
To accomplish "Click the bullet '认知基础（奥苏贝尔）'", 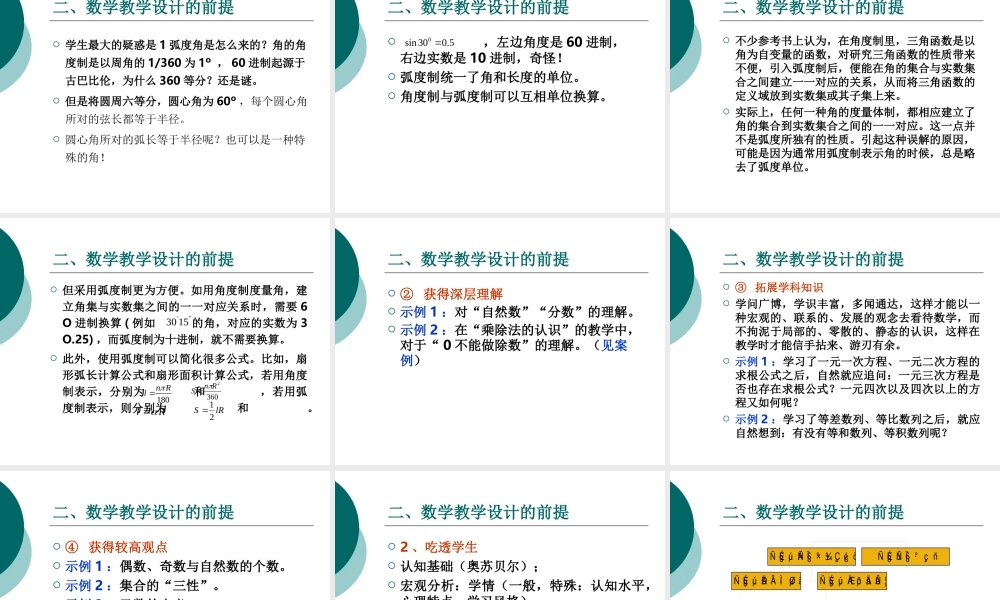I will [469, 566].
